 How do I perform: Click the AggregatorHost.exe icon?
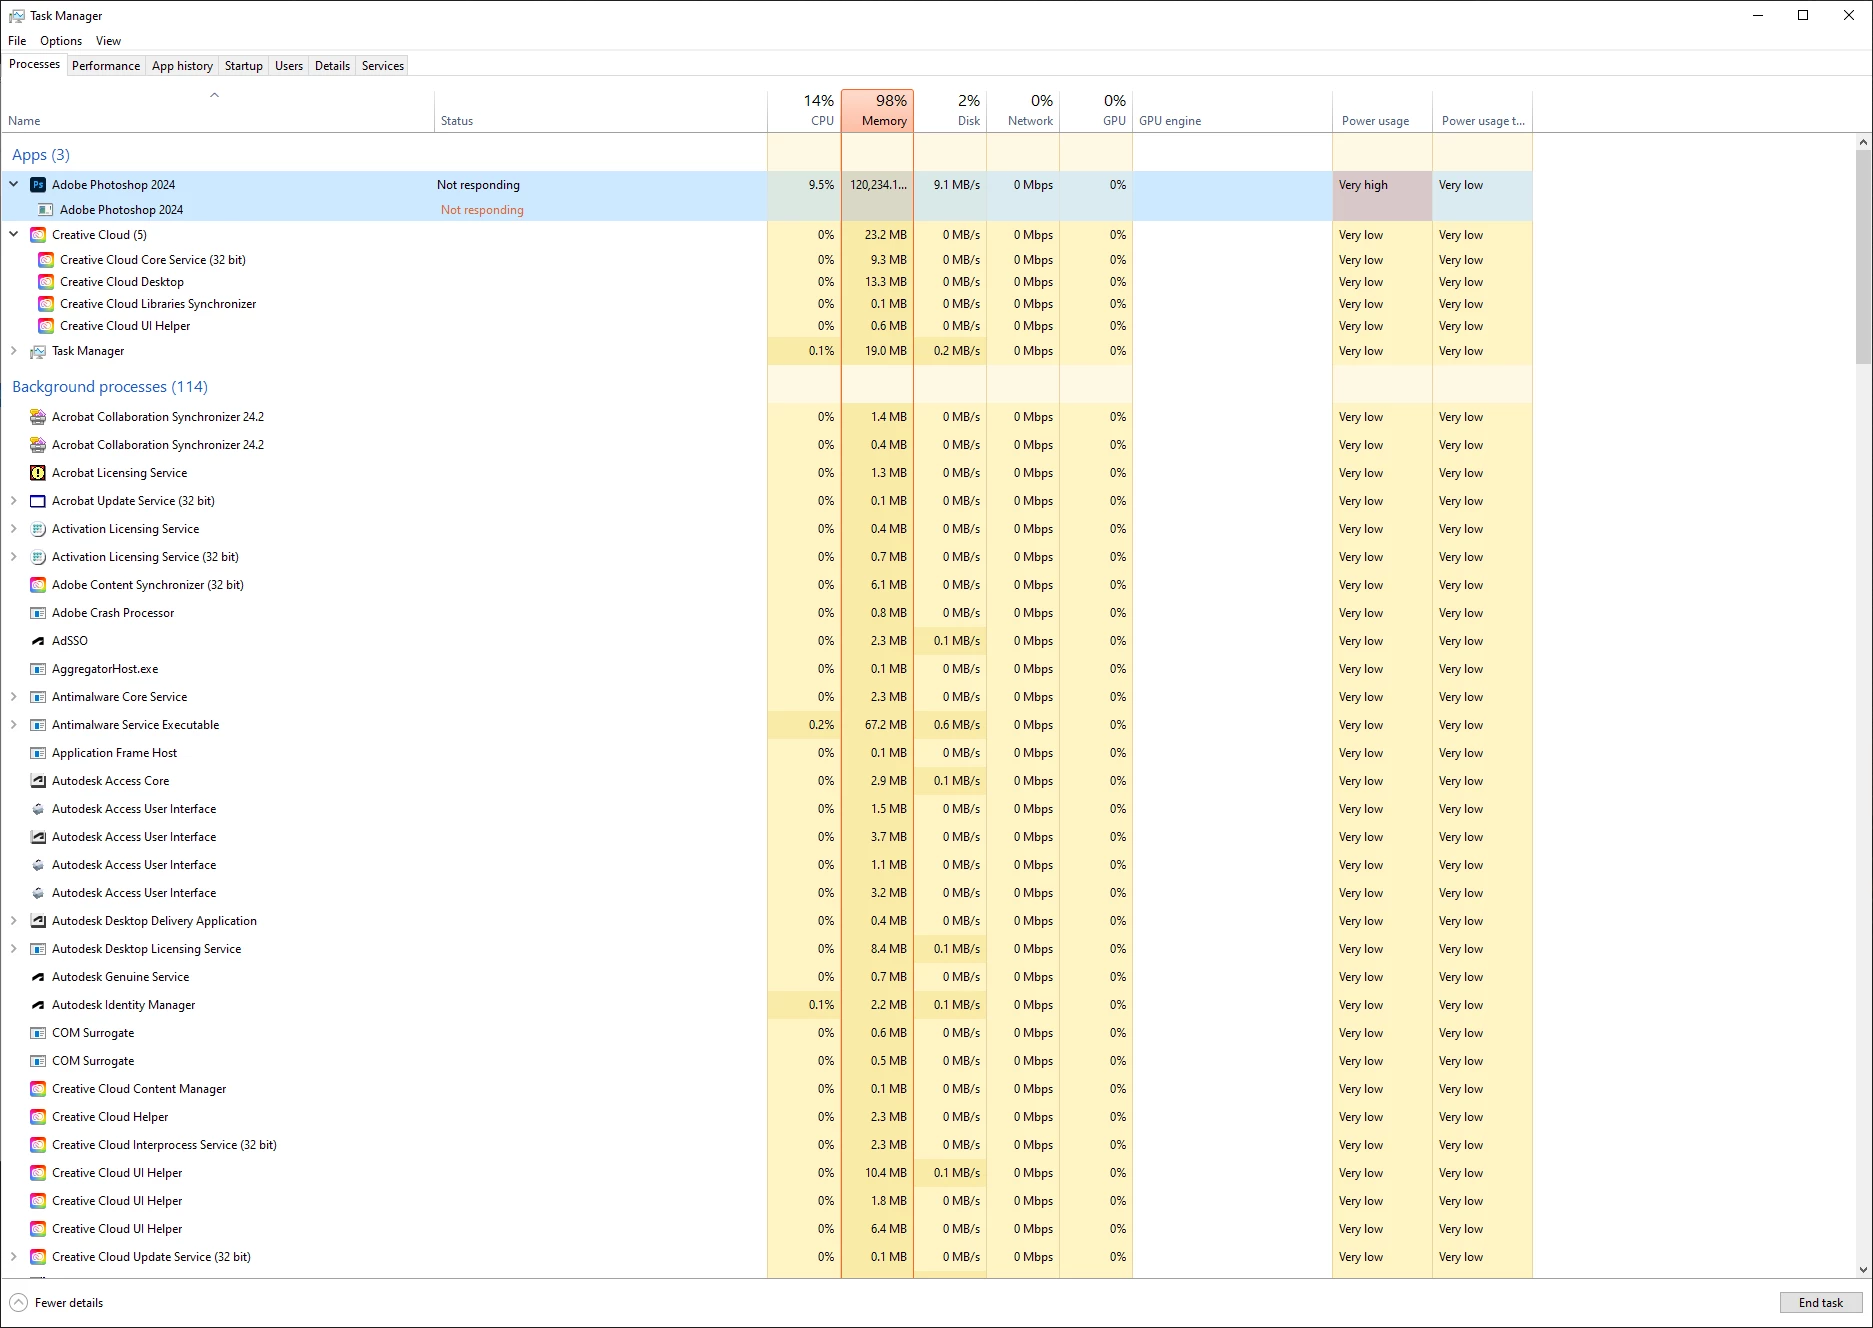point(38,669)
